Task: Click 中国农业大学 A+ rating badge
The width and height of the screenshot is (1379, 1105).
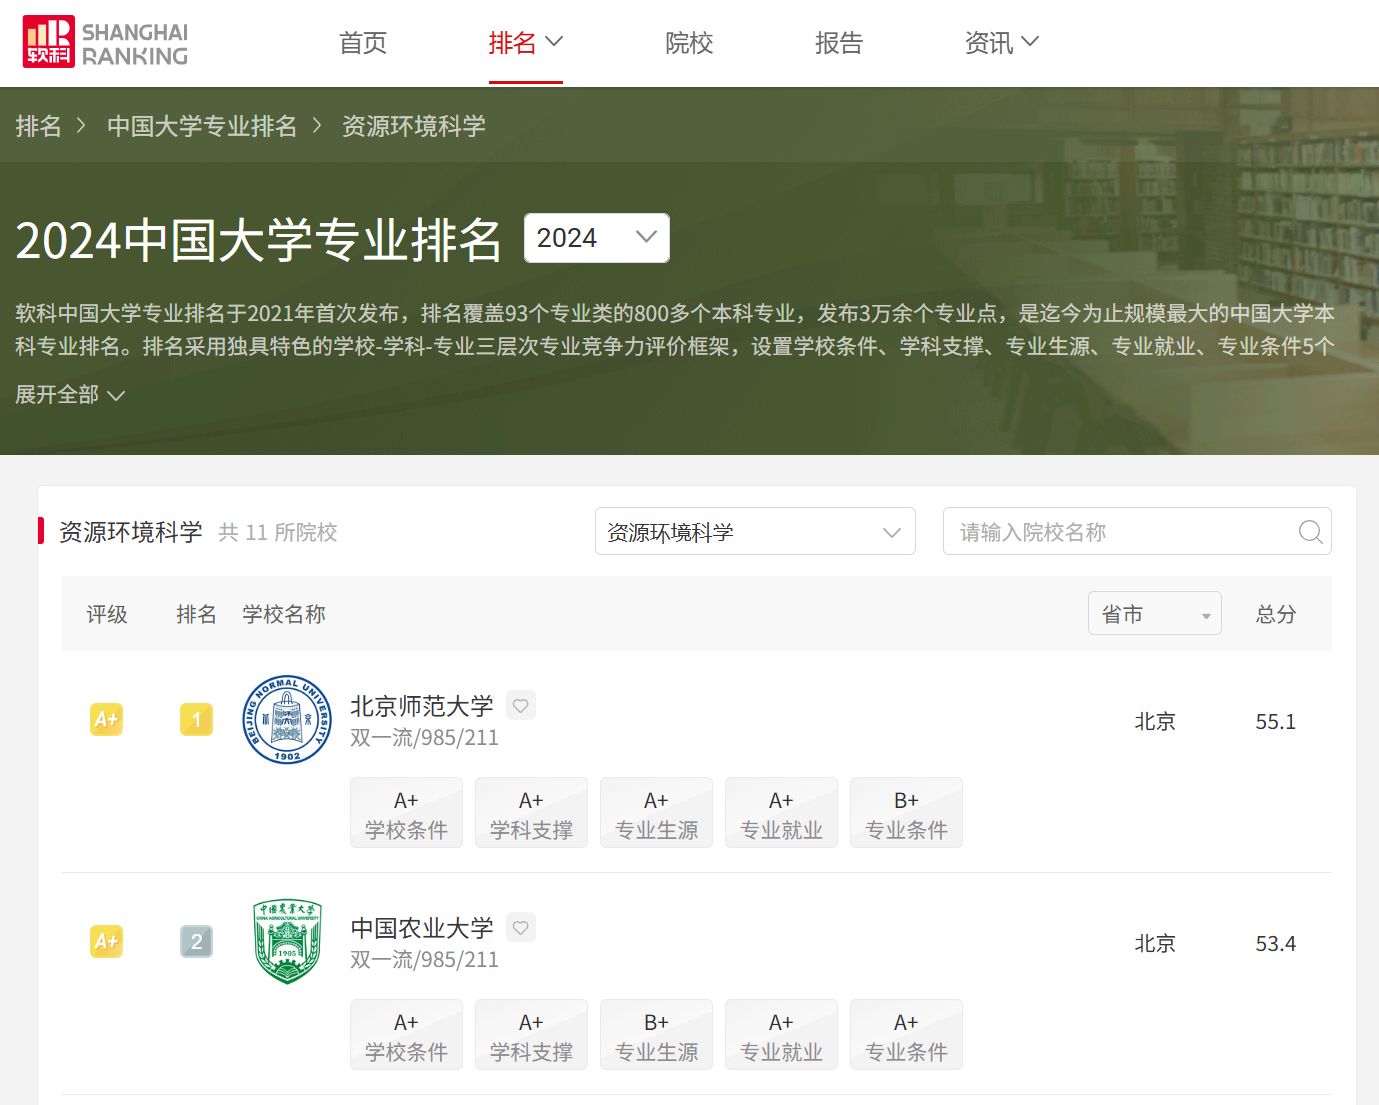Action: click(106, 942)
